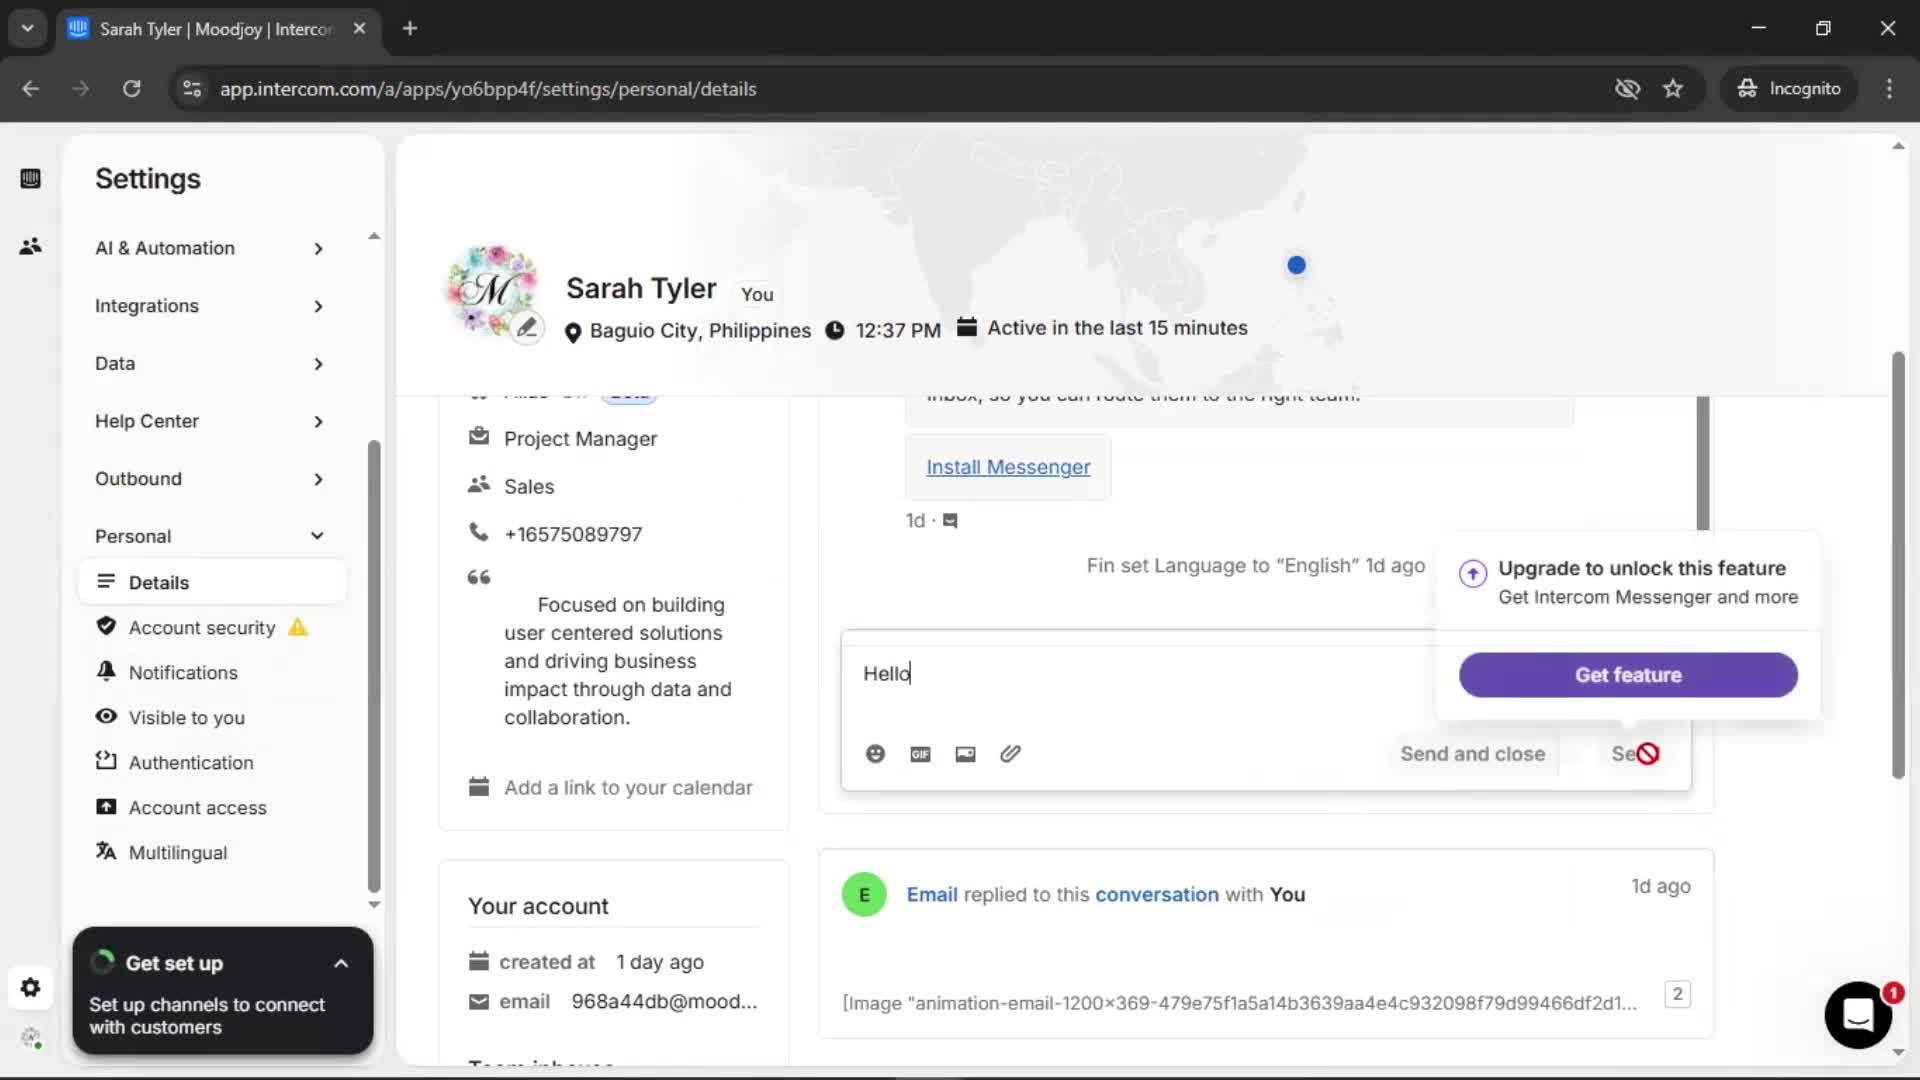Image resolution: width=1920 pixels, height=1080 pixels.
Task: Click the note icon next to 1d
Action: coord(950,521)
